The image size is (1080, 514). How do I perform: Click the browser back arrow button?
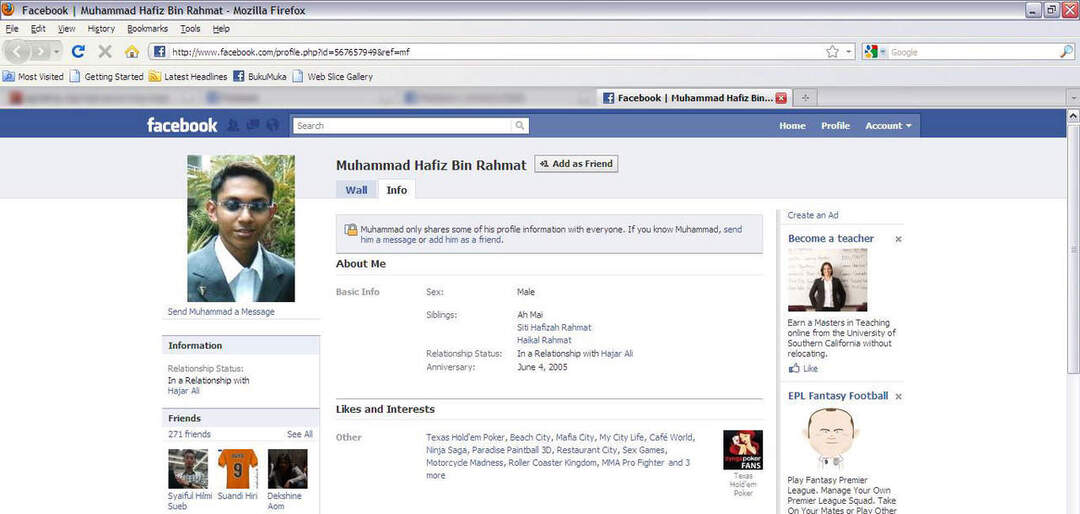17,51
